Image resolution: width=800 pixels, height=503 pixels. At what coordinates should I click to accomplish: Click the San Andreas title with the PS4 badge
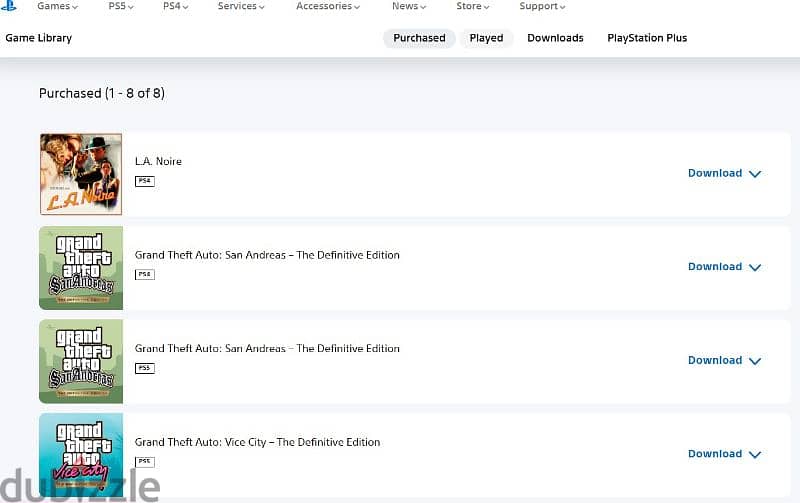(x=267, y=255)
